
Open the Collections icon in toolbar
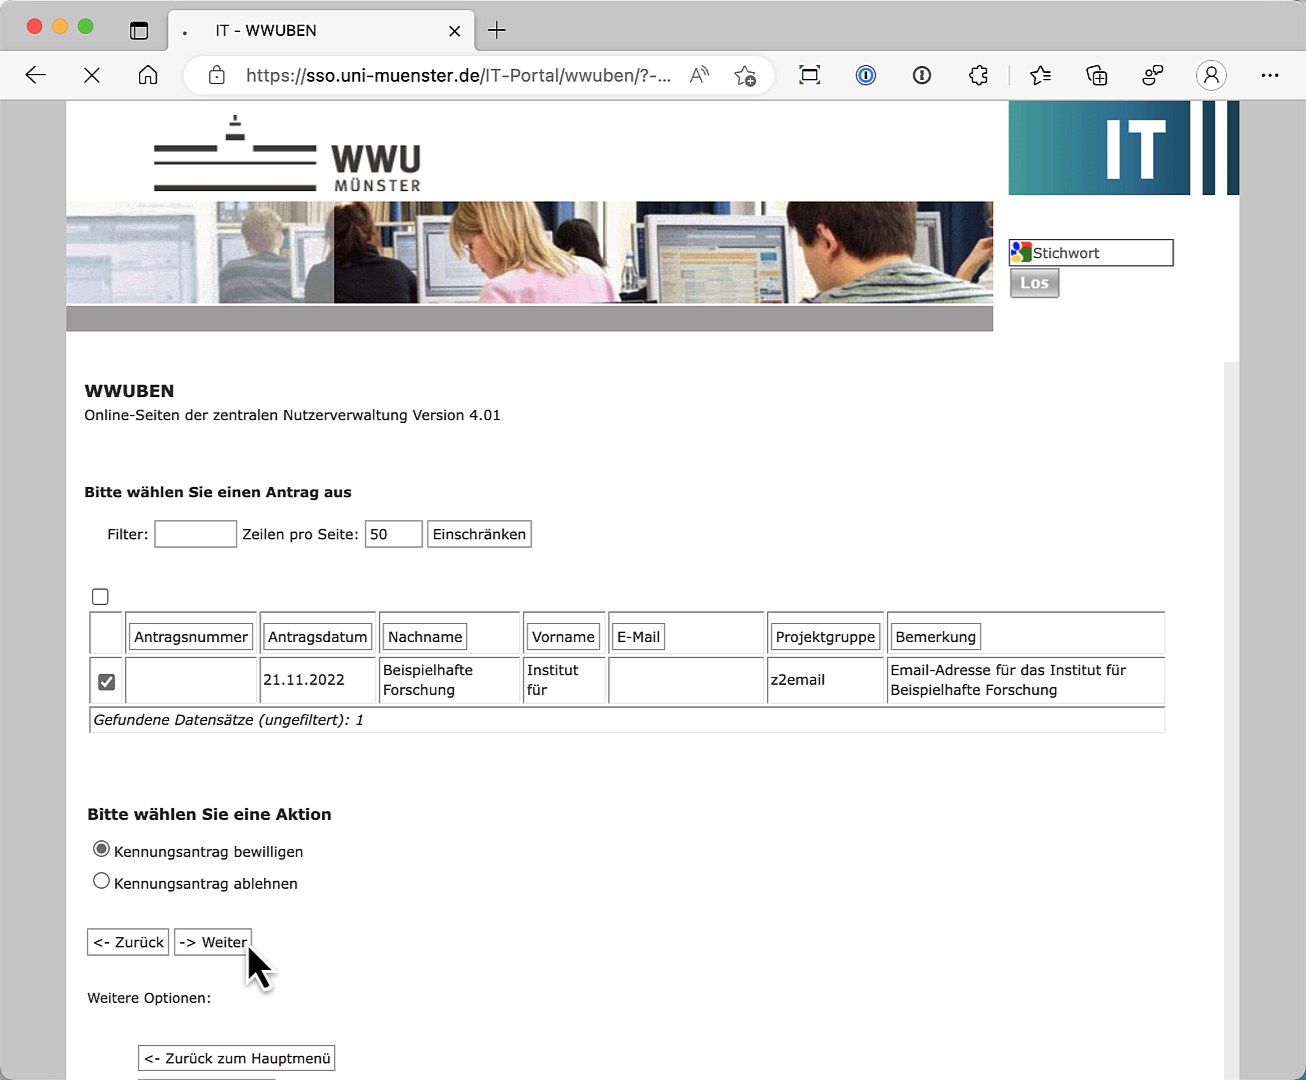pyautogui.click(x=1097, y=75)
